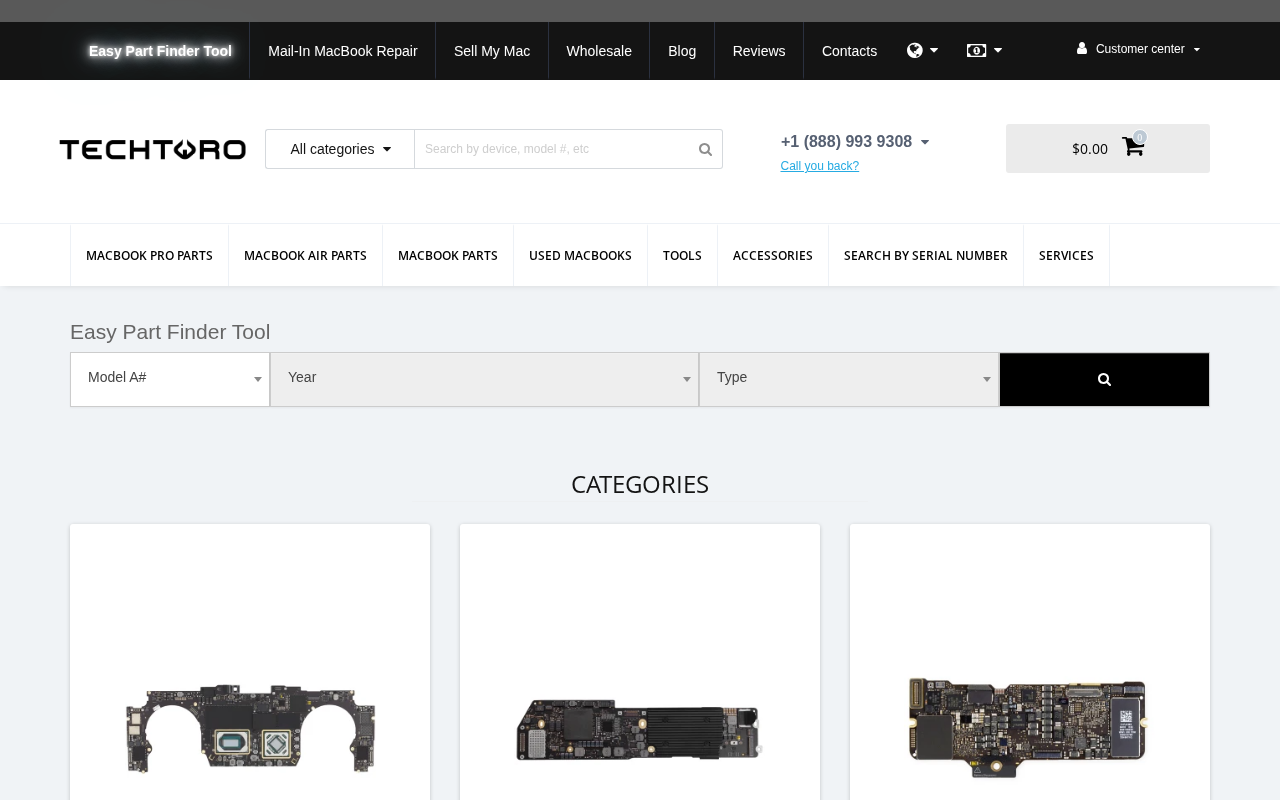Open Sell My Mac link
This screenshot has width=1280, height=800.
click(492, 51)
